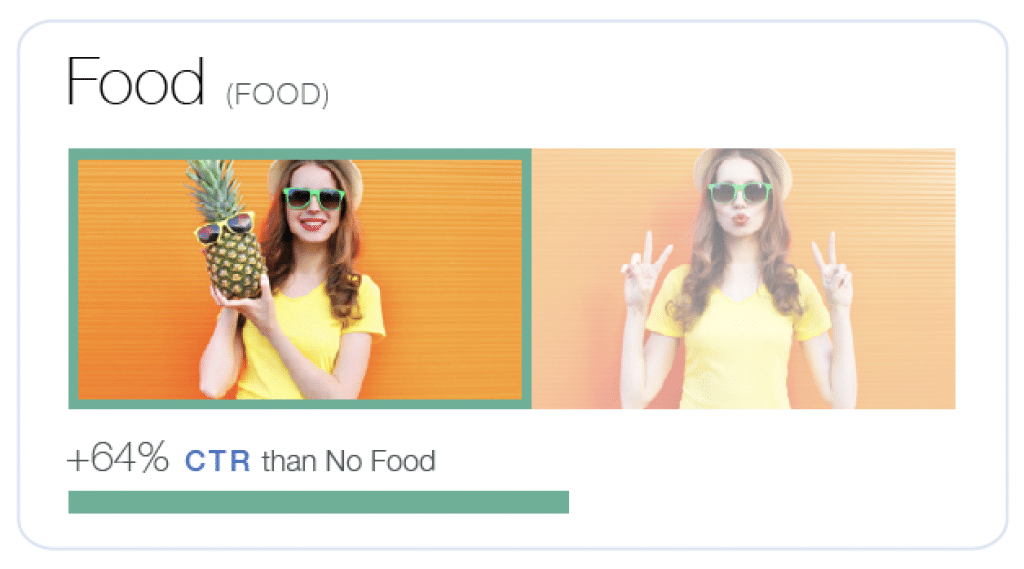Click the woman's green sunglasses in left photo
Viewport: 1024px width, 569px height.
313,198
